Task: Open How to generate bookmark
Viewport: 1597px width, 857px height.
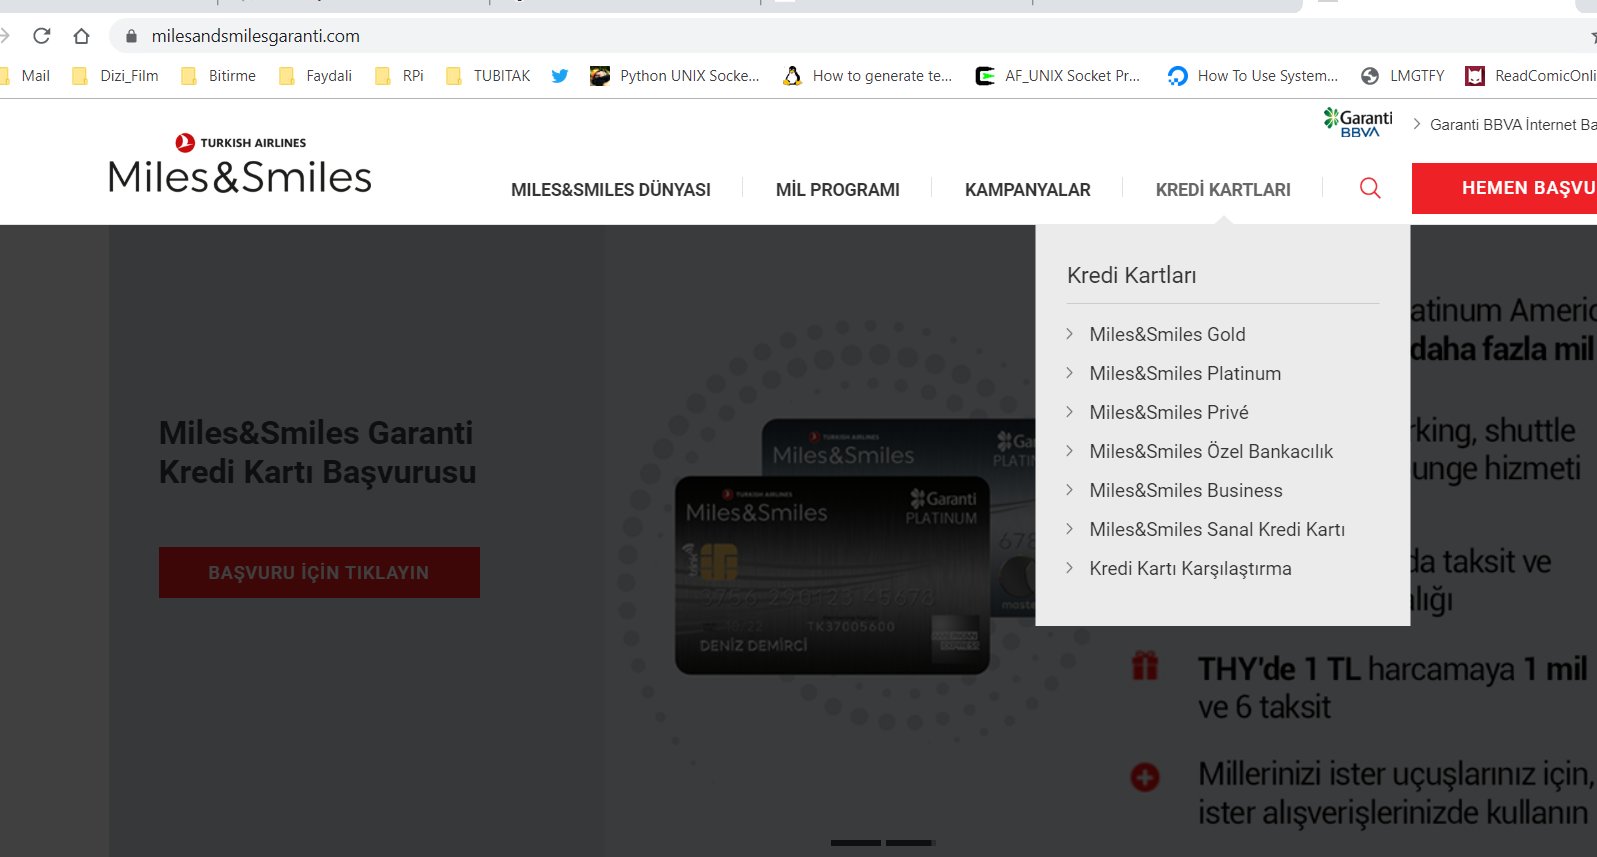Action: coord(868,76)
